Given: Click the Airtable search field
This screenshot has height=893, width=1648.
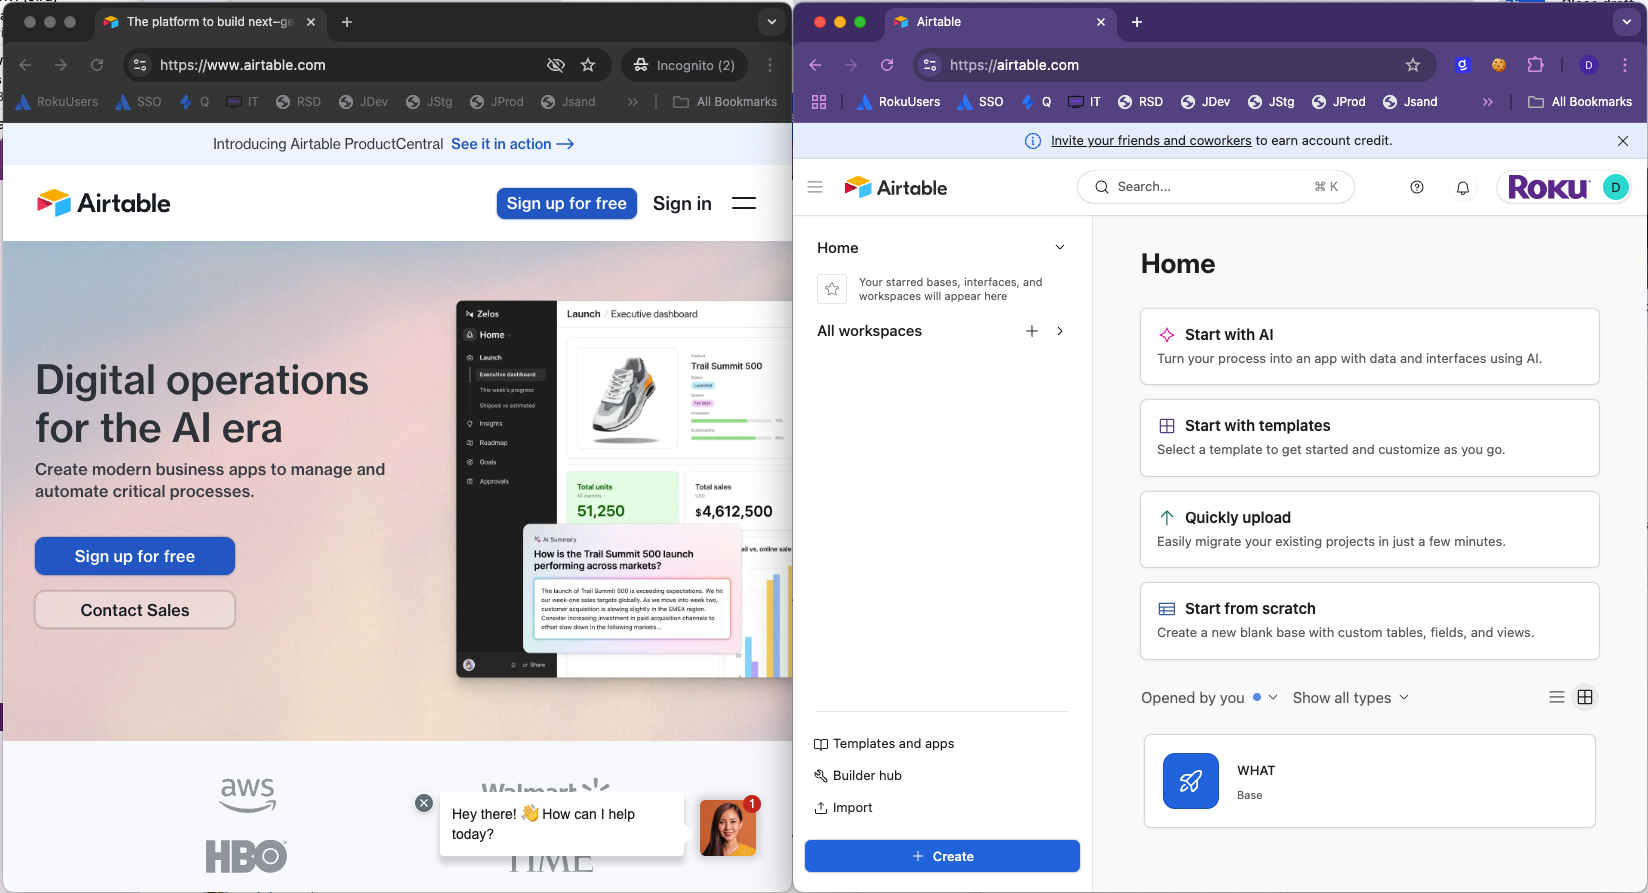Looking at the screenshot, I should [1215, 187].
